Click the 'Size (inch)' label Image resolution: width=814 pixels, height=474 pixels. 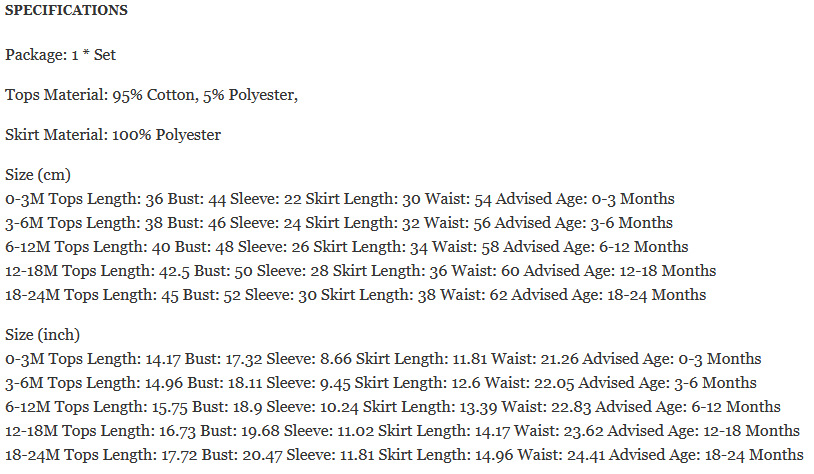(44, 335)
